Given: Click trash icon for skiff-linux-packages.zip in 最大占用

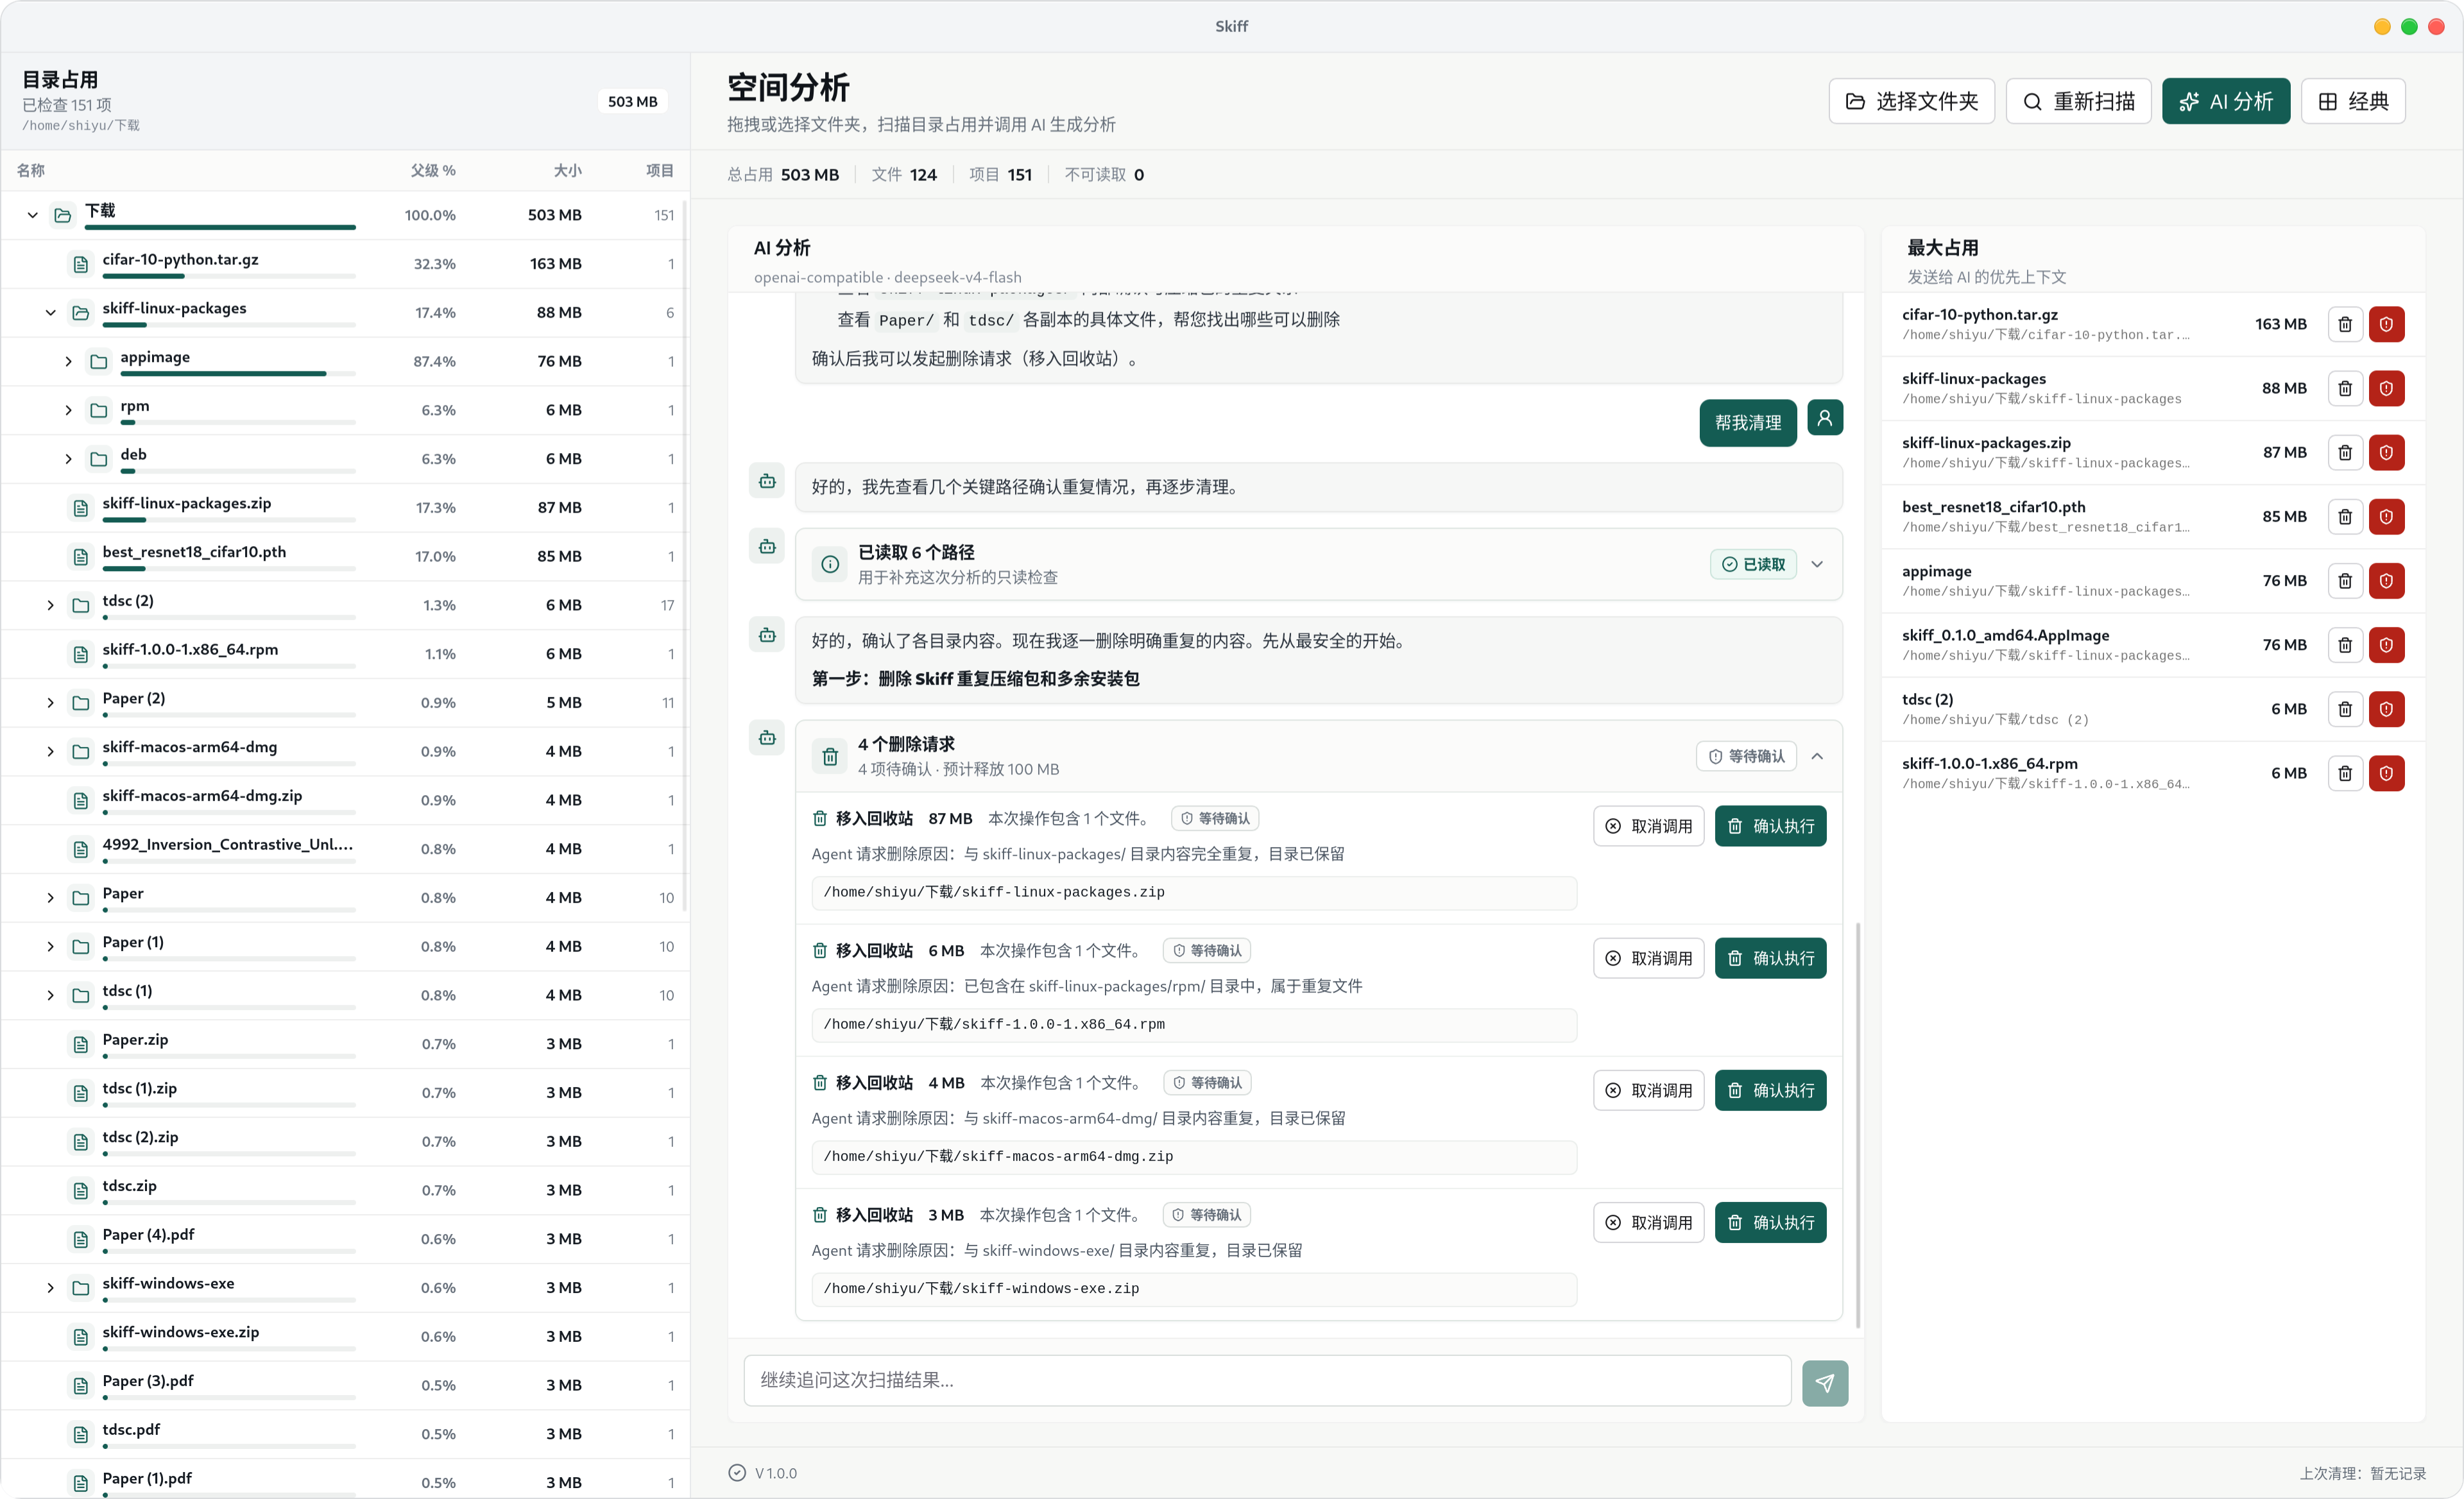Looking at the screenshot, I should (2344, 452).
